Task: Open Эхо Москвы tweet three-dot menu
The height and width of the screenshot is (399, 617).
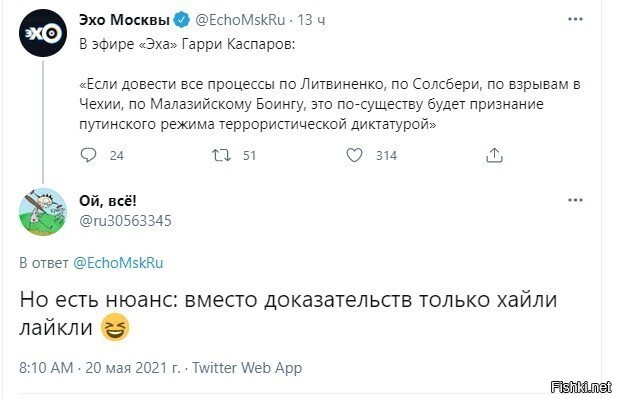Action: 575,19
